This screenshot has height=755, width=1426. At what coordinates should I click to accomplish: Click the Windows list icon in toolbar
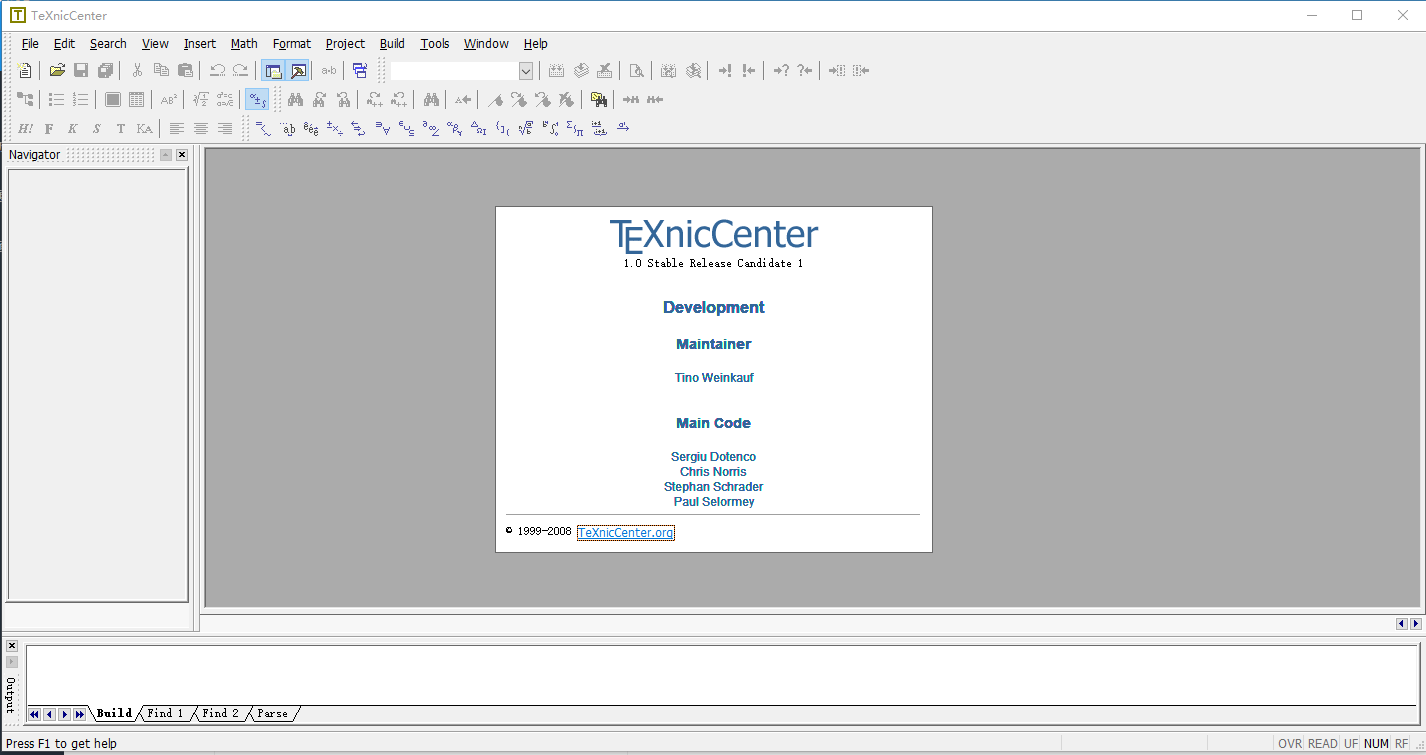360,71
